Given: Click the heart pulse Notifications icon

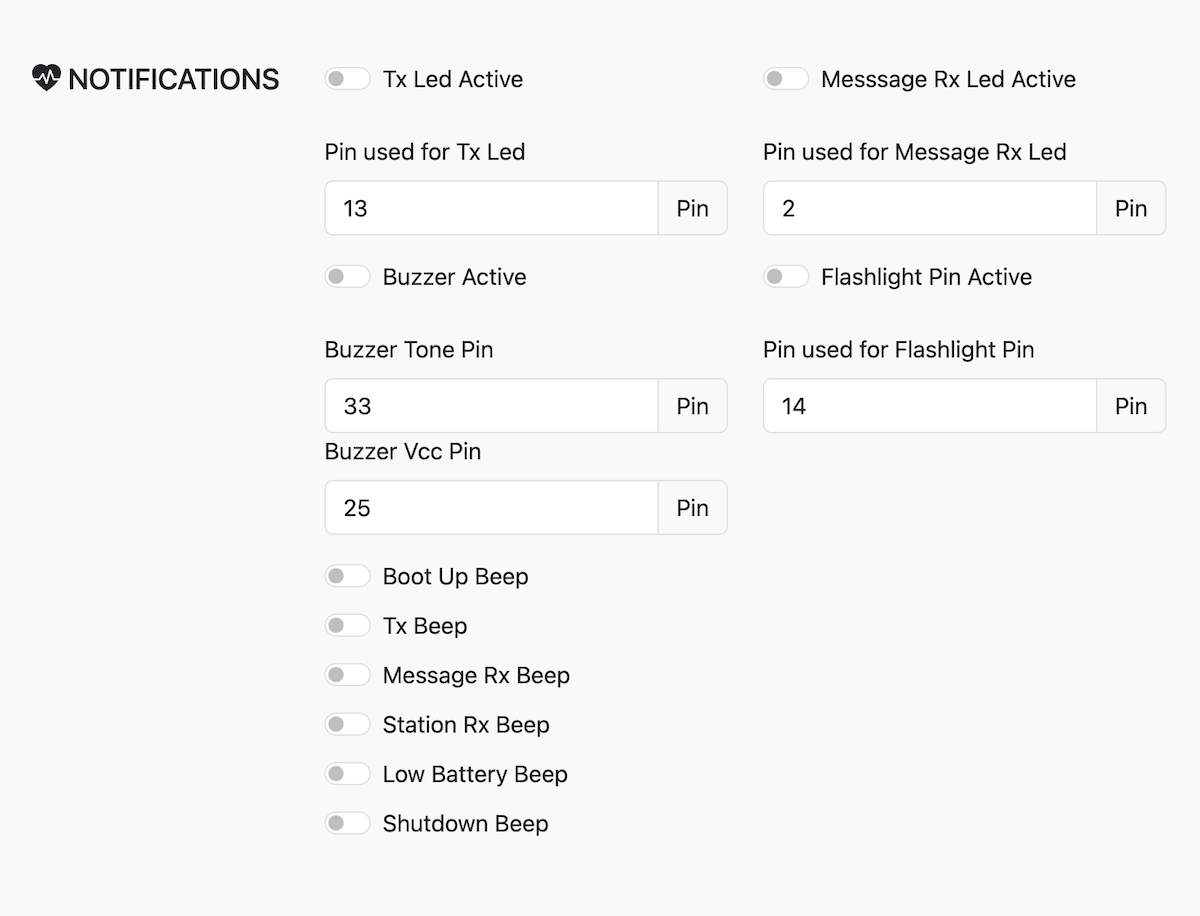Looking at the screenshot, I should pos(47,79).
